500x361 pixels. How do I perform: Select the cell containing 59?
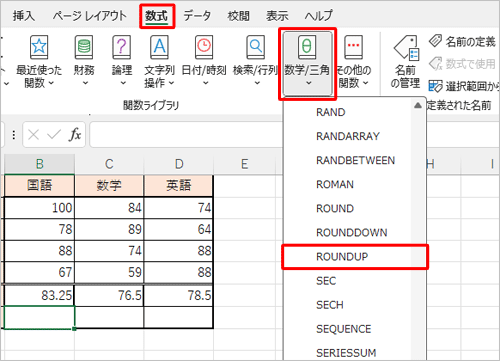109,272
